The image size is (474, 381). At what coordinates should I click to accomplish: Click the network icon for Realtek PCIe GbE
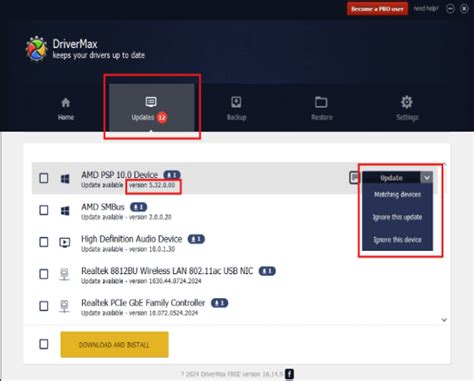click(x=64, y=306)
